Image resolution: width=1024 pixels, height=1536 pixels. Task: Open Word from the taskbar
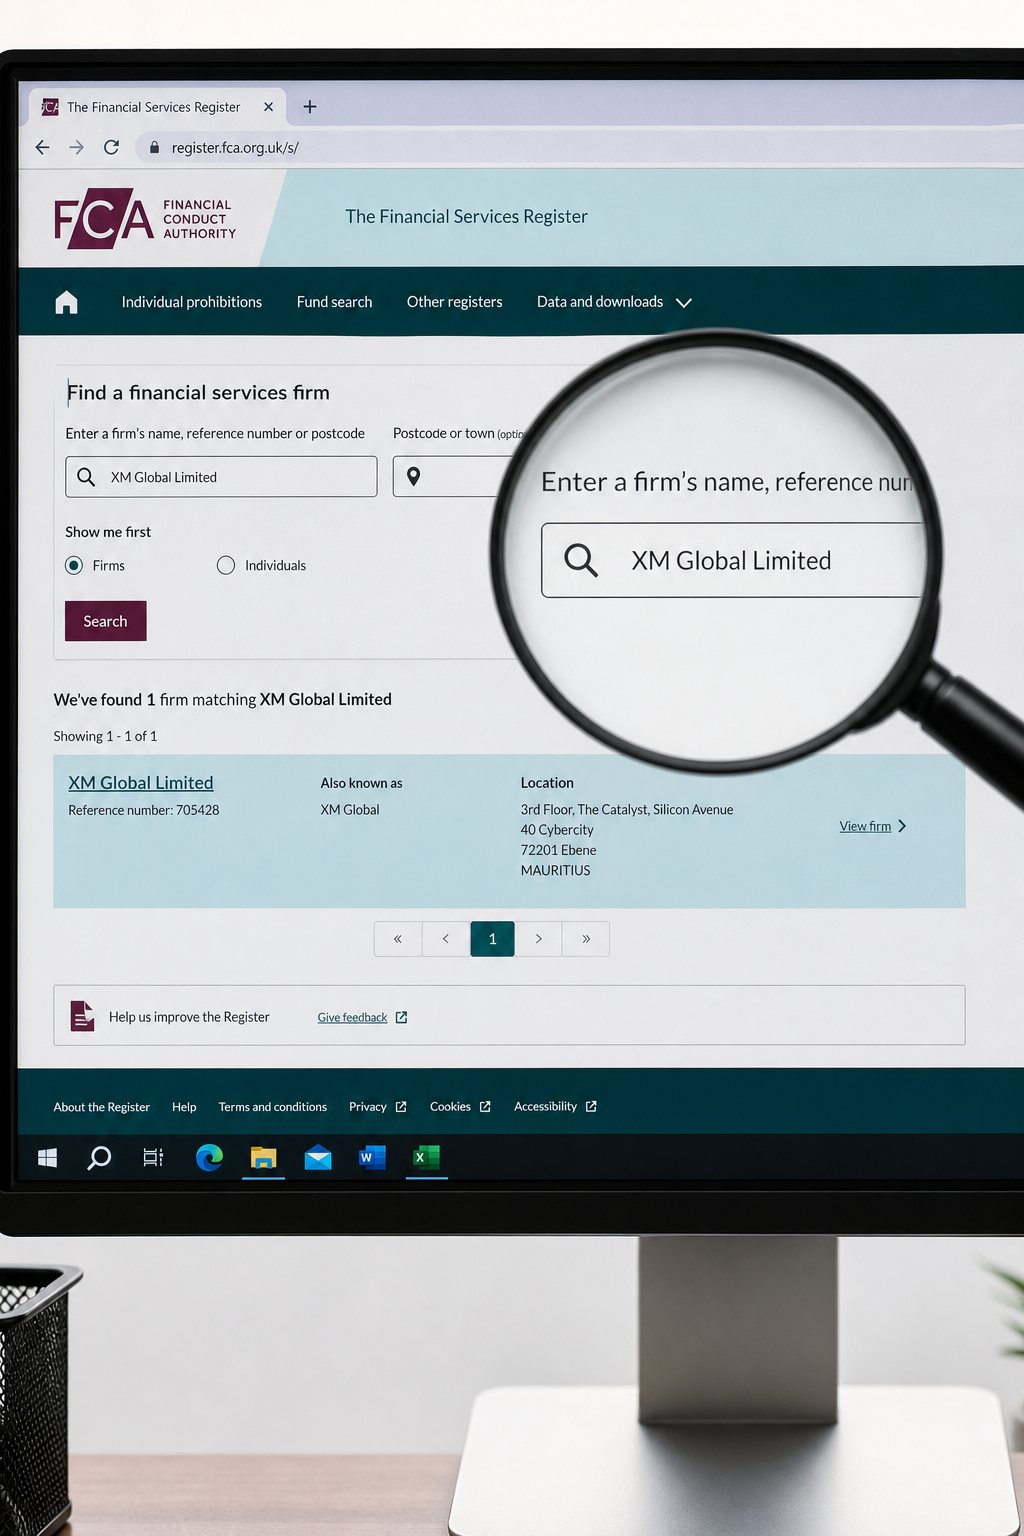pyautogui.click(x=372, y=1158)
